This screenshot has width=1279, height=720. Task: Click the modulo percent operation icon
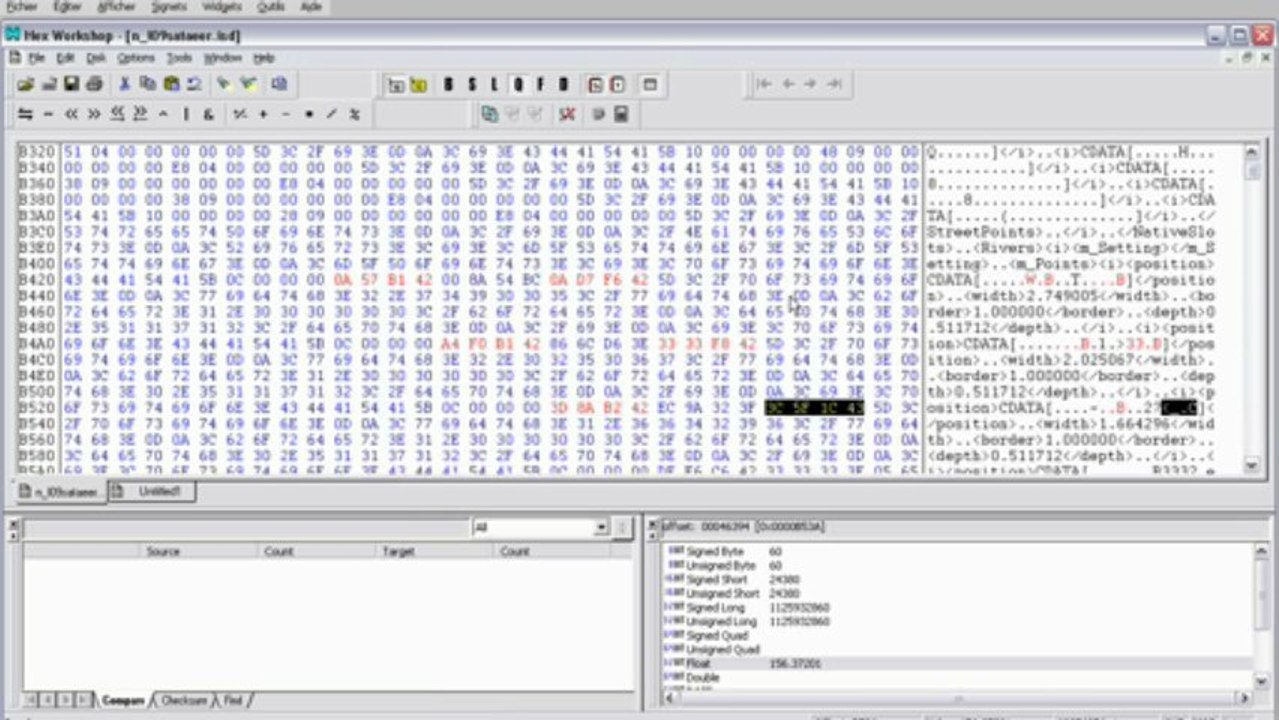pos(354,114)
